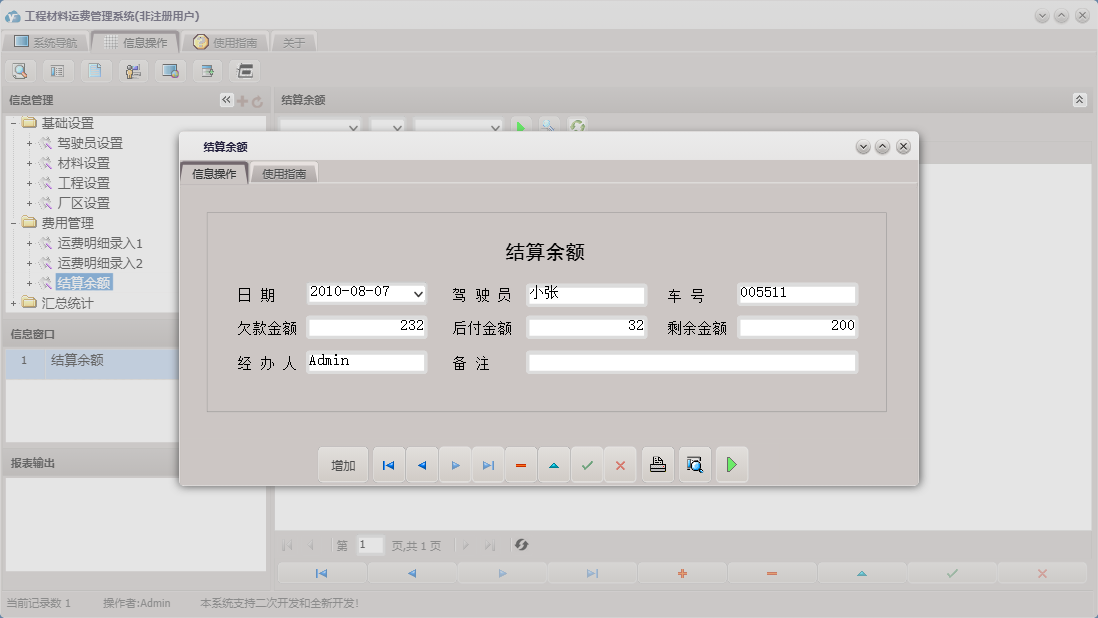1098x618 pixels.
Task: Click inside the 备注 input field
Action: [x=690, y=362]
